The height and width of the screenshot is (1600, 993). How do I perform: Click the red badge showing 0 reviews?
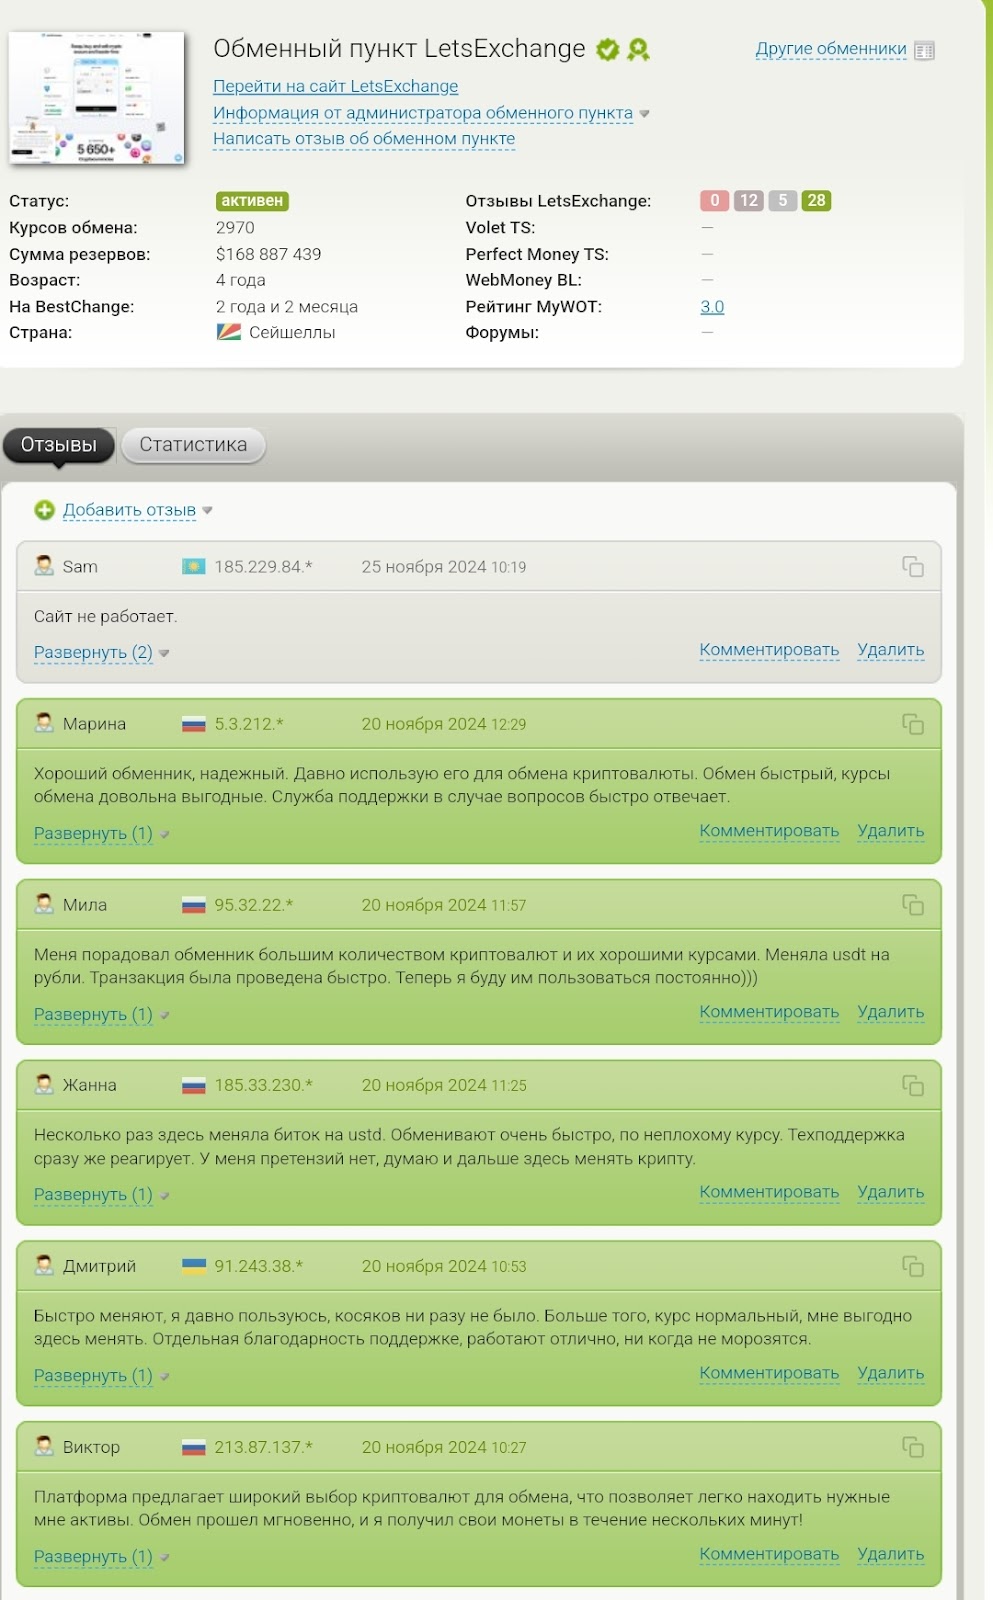click(714, 200)
